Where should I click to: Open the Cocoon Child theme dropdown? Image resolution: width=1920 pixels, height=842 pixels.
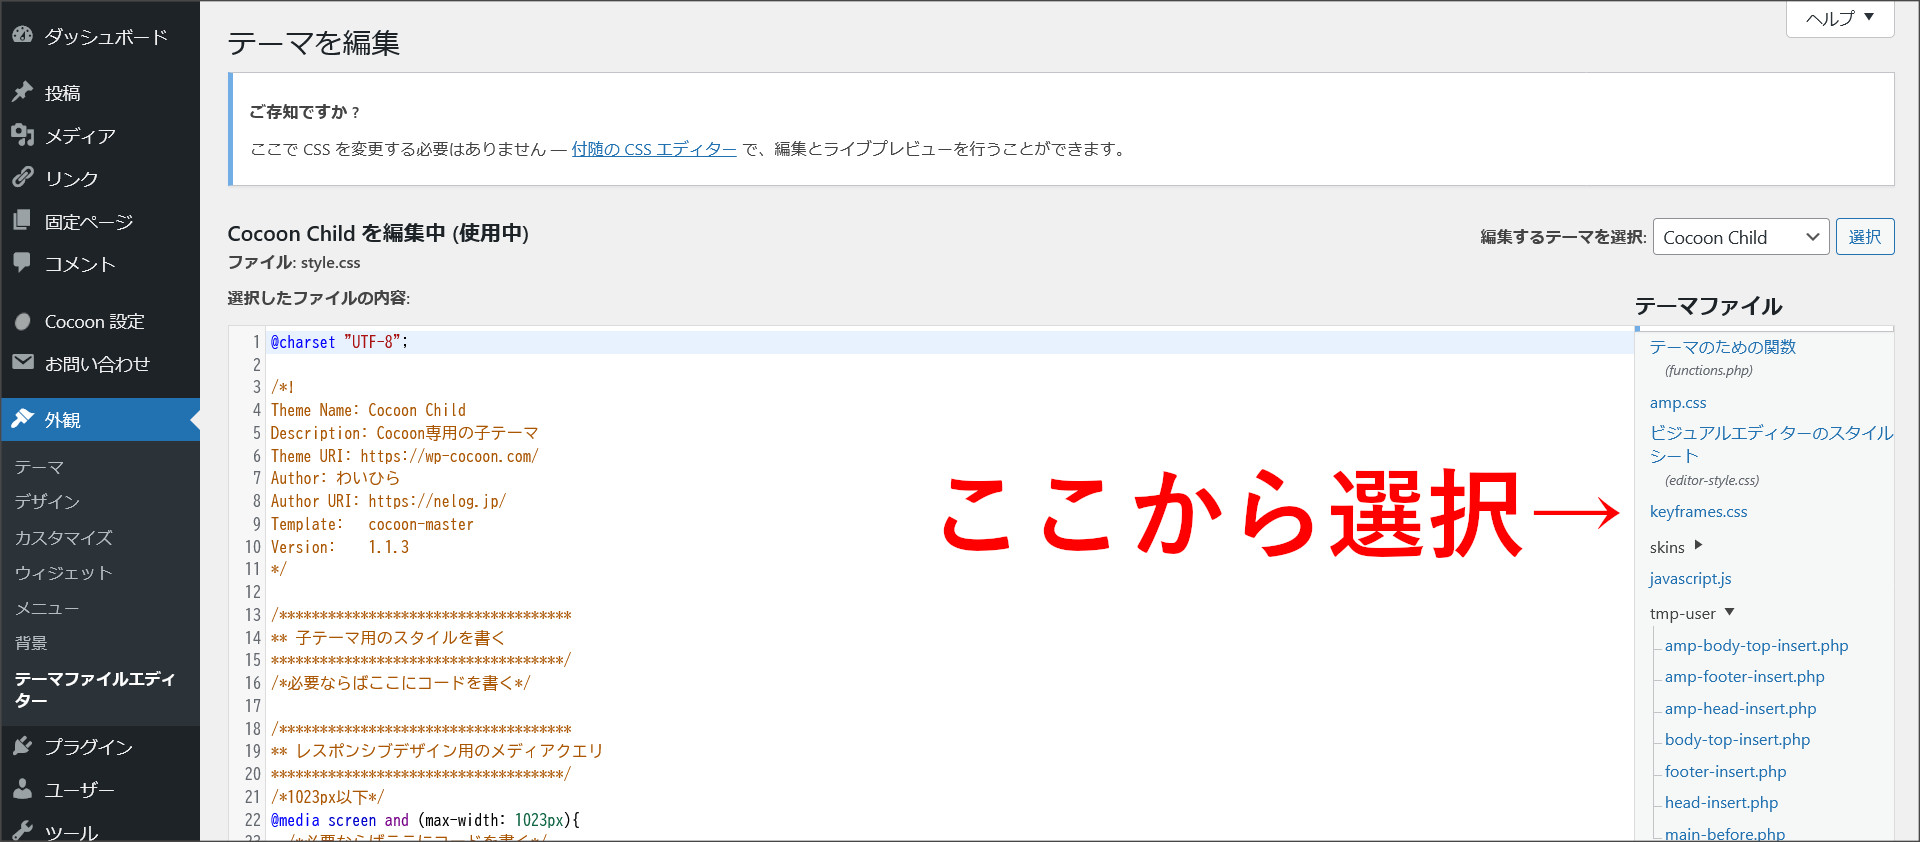coord(1740,237)
